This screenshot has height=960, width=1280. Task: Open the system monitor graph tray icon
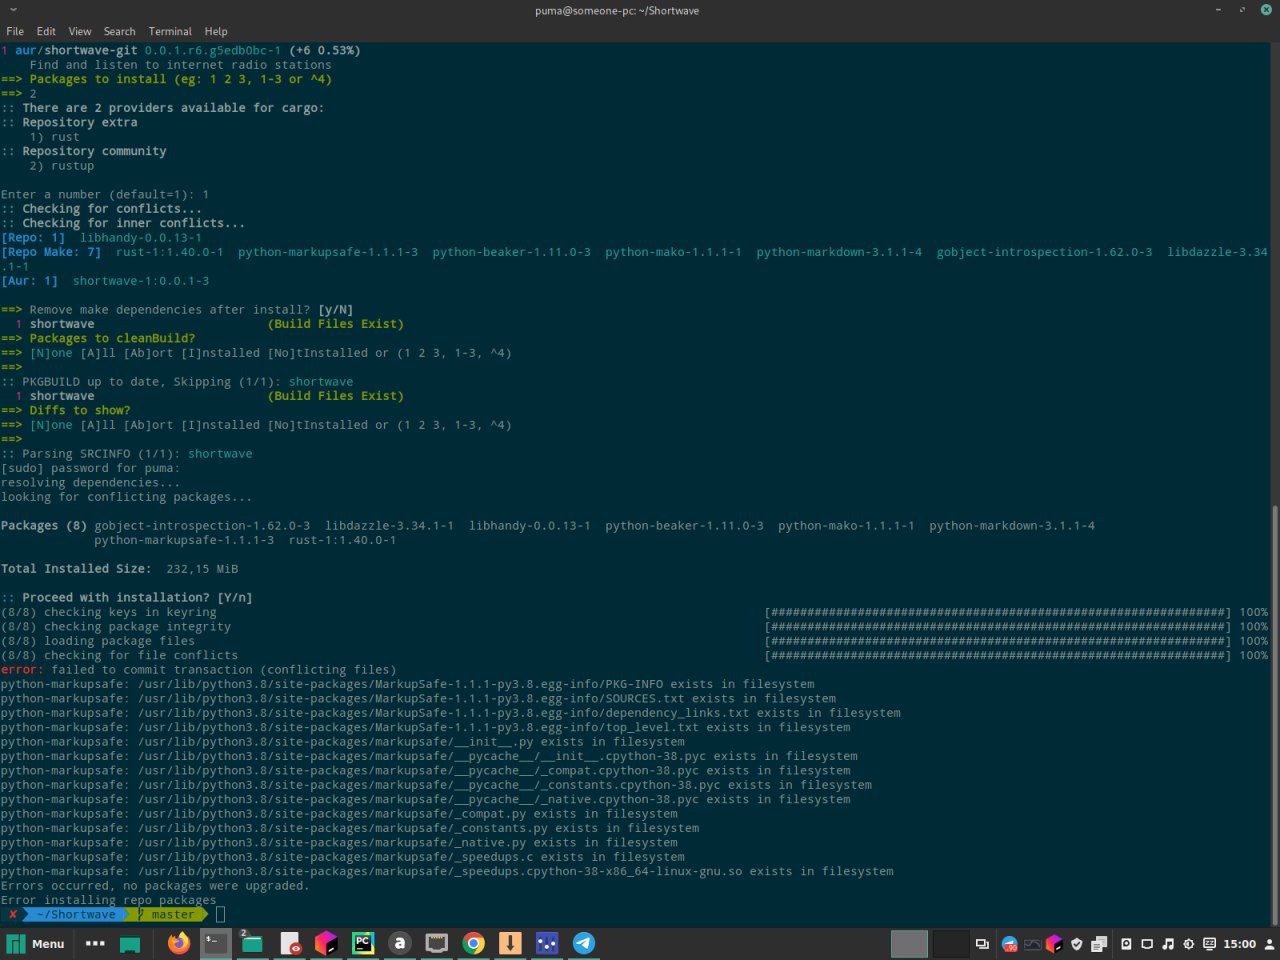[x=1032, y=944]
